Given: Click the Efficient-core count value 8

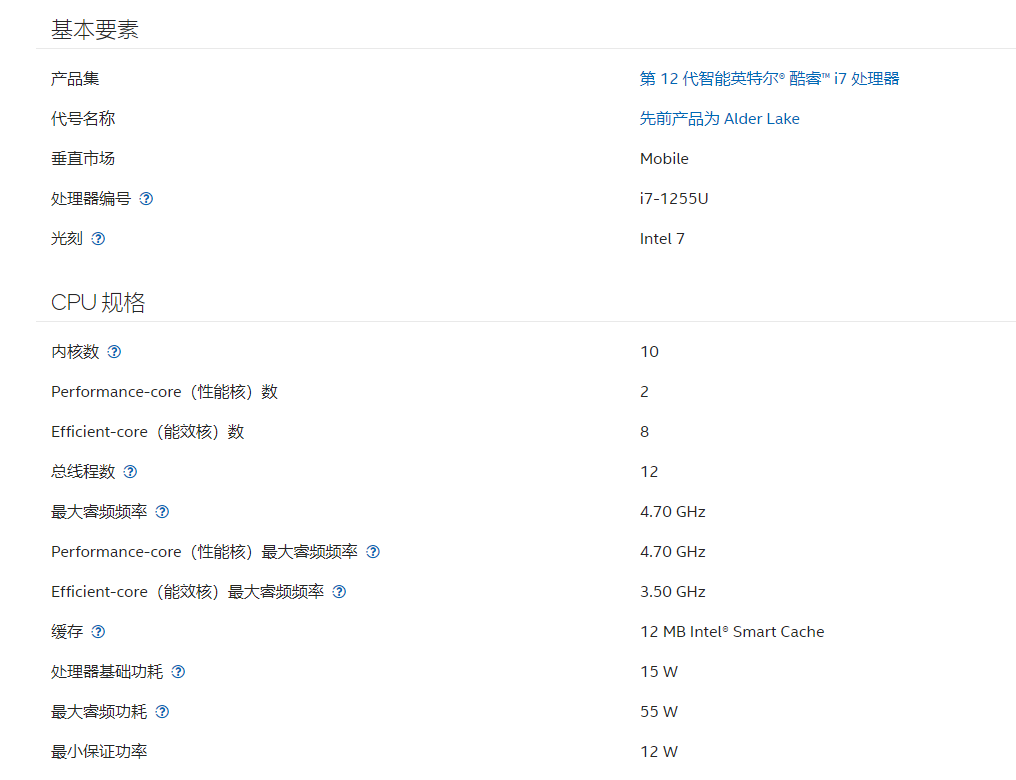Looking at the screenshot, I should pos(644,432).
